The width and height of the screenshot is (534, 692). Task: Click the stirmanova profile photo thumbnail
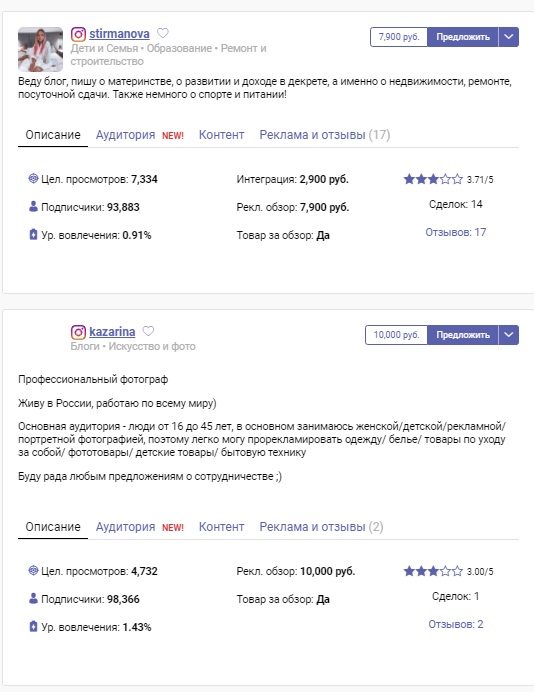point(40,49)
